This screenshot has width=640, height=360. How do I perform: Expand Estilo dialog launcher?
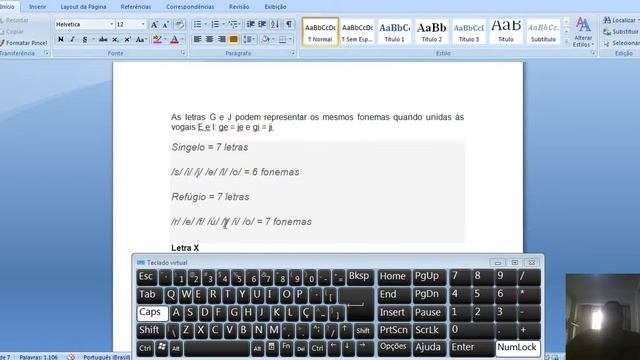(x=593, y=53)
